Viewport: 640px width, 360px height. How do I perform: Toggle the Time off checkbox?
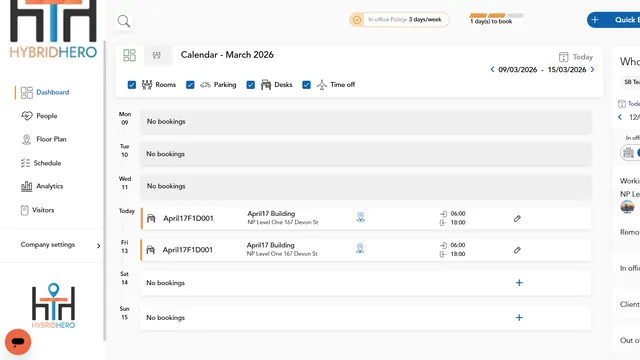point(307,85)
